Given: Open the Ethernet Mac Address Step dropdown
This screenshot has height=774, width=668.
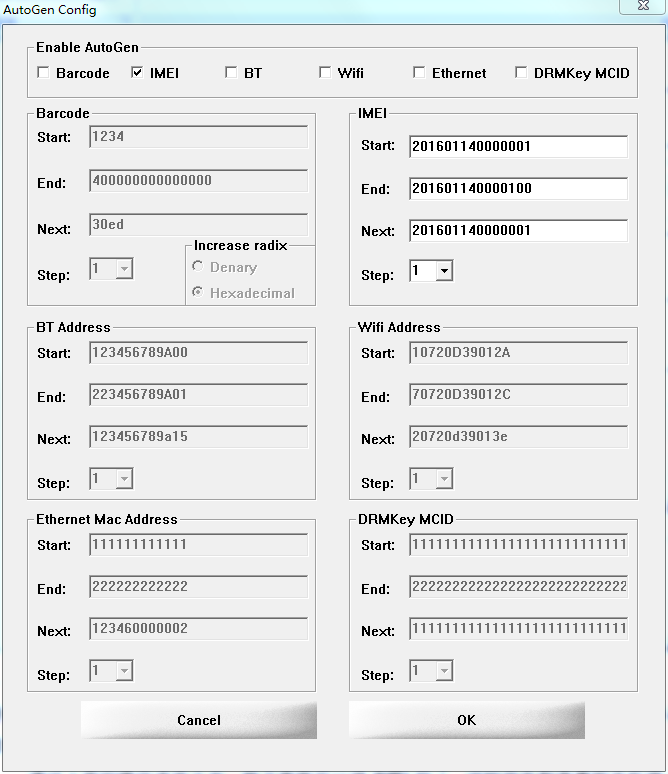Looking at the screenshot, I should tap(124, 671).
